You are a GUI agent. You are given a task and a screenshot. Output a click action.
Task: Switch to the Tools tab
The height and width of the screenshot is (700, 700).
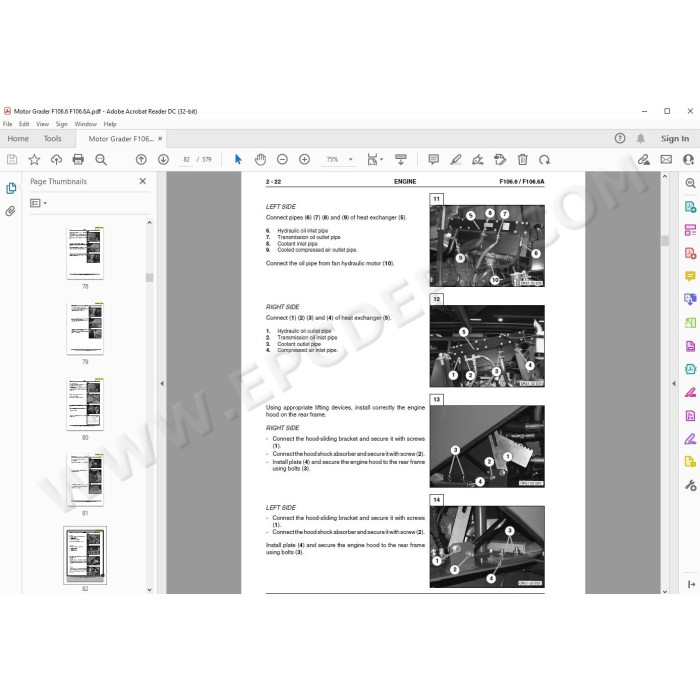[52, 138]
